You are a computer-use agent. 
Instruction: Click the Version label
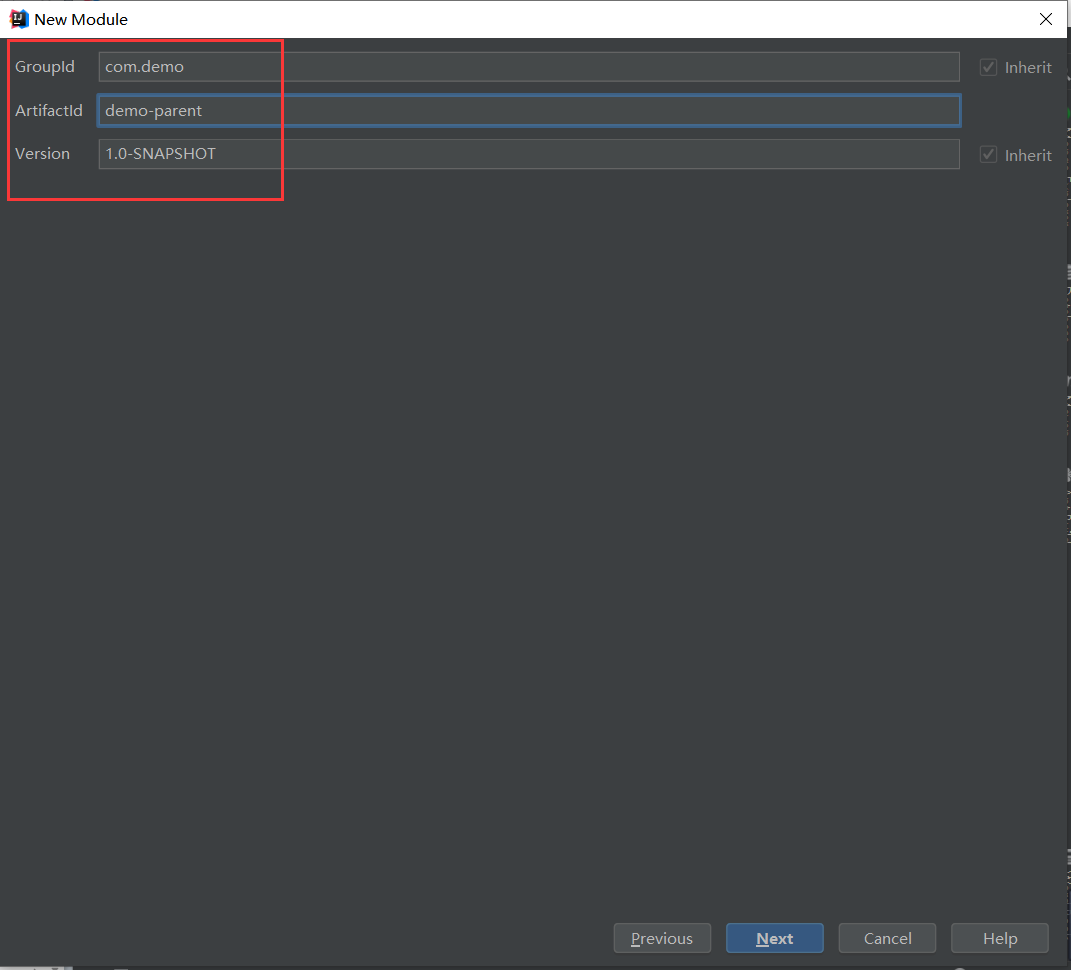coord(42,154)
